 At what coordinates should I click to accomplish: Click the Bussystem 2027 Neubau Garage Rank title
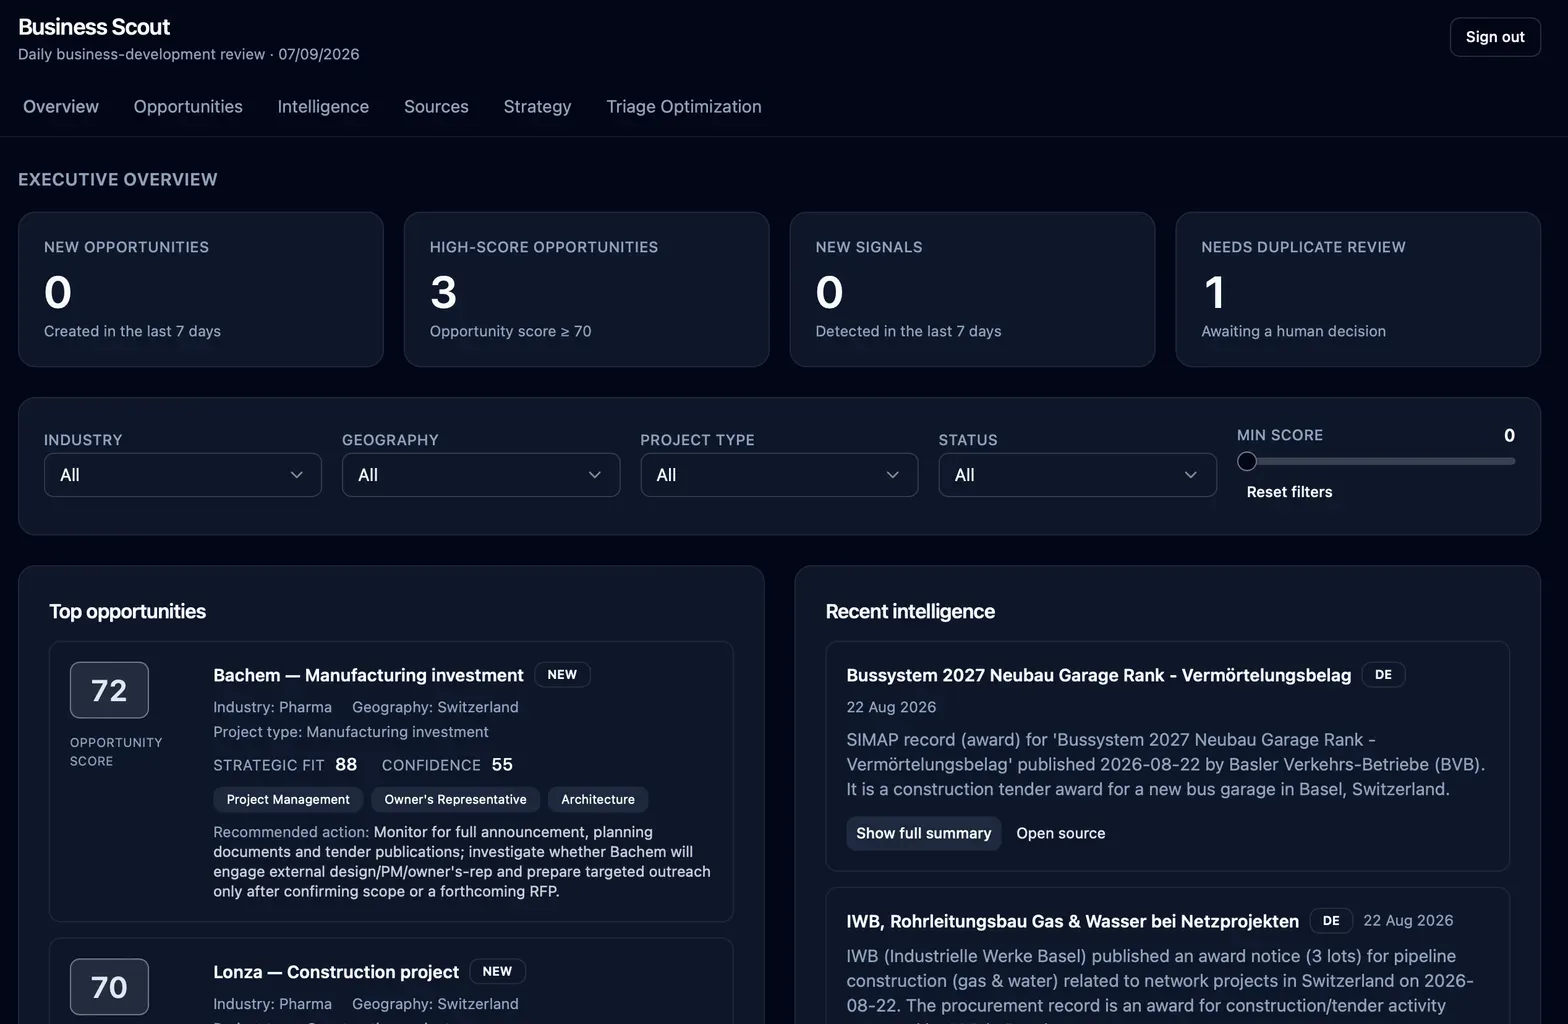point(1098,675)
